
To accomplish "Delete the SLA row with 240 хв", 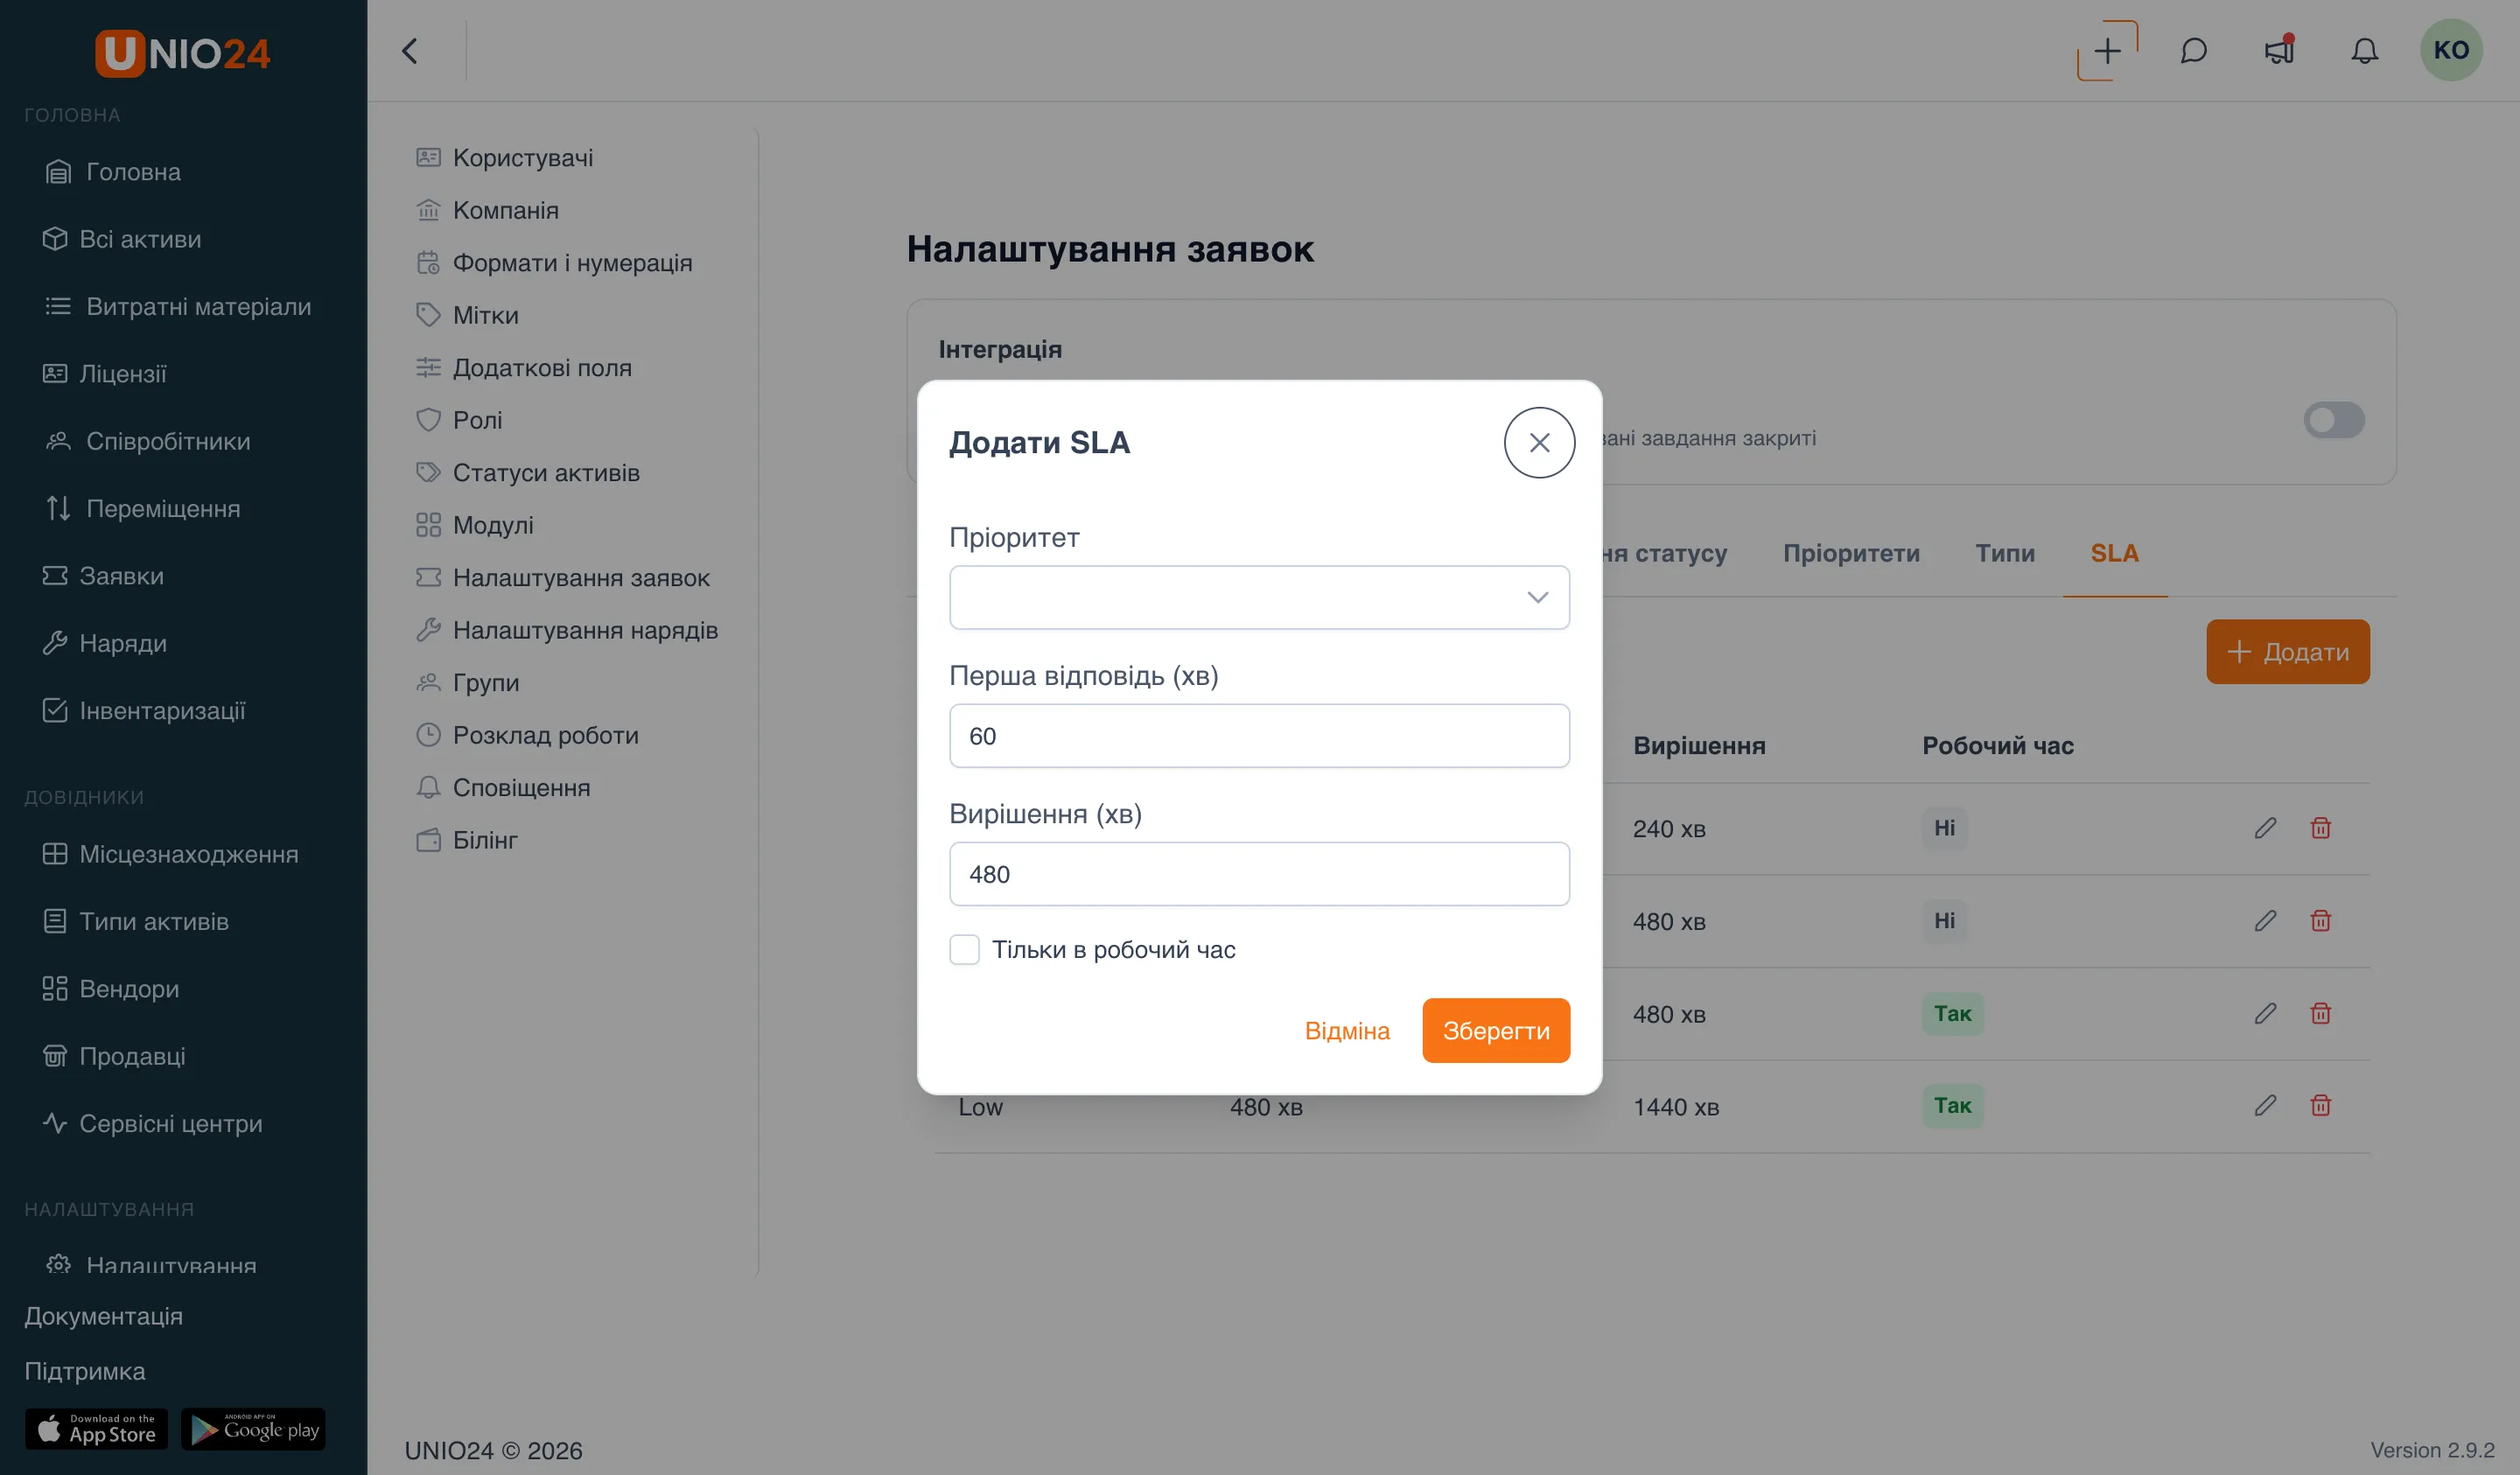I will pyautogui.click(x=2320, y=828).
